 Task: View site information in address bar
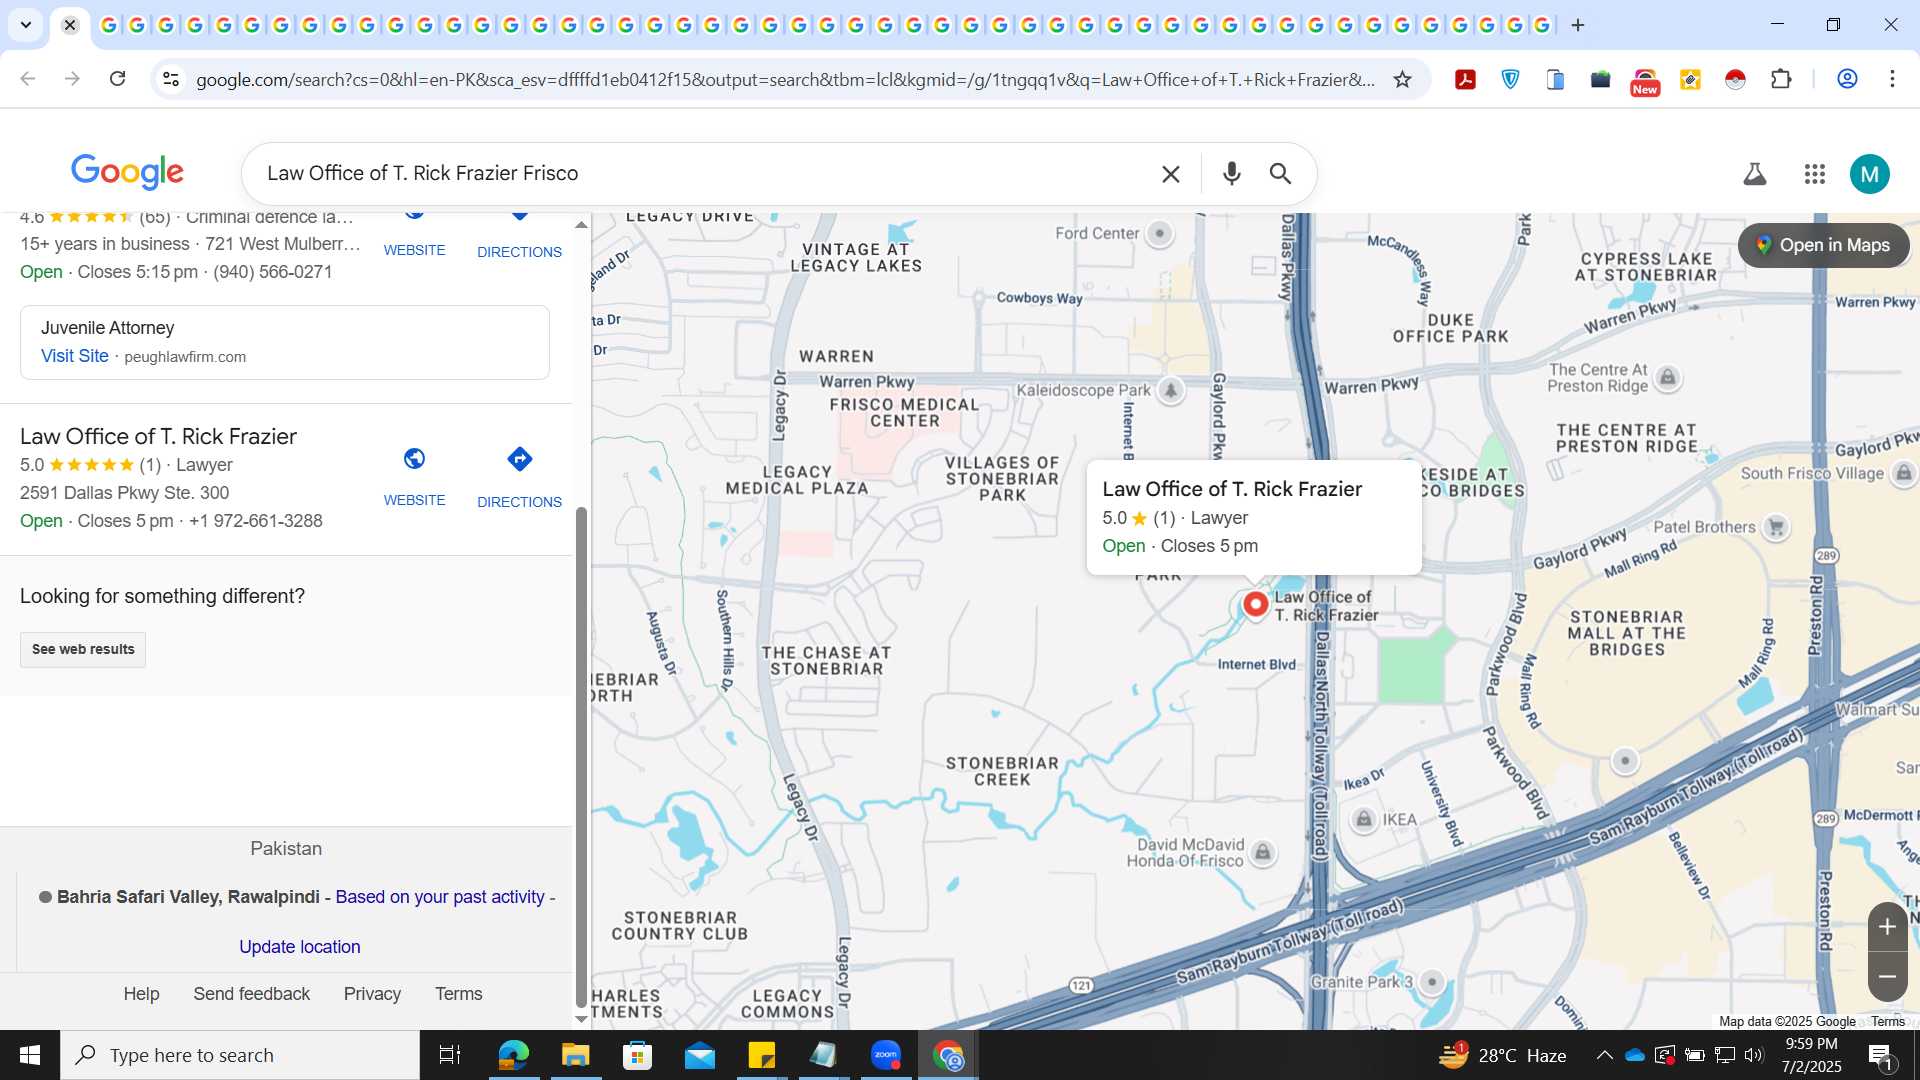tap(171, 79)
